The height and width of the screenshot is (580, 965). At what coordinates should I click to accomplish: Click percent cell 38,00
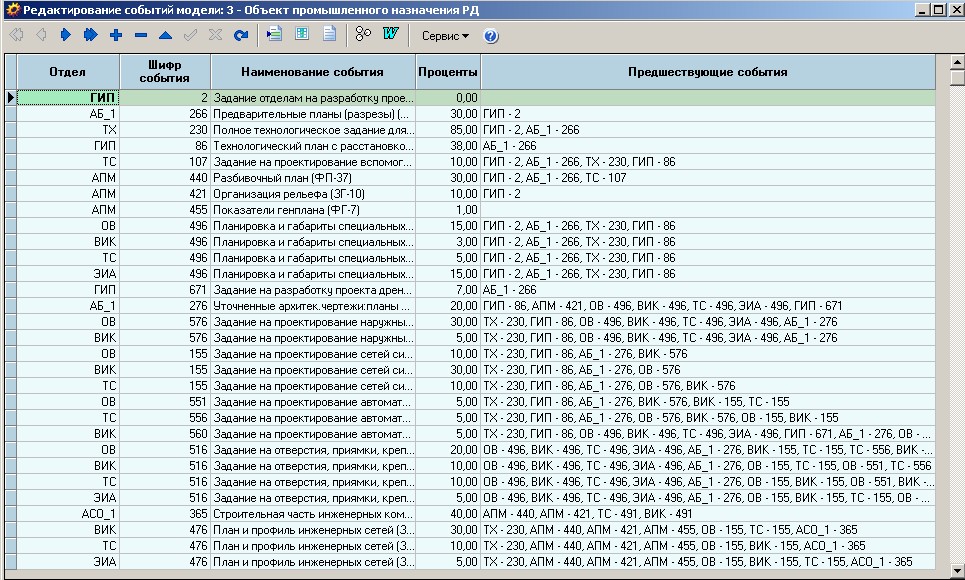tap(448, 146)
